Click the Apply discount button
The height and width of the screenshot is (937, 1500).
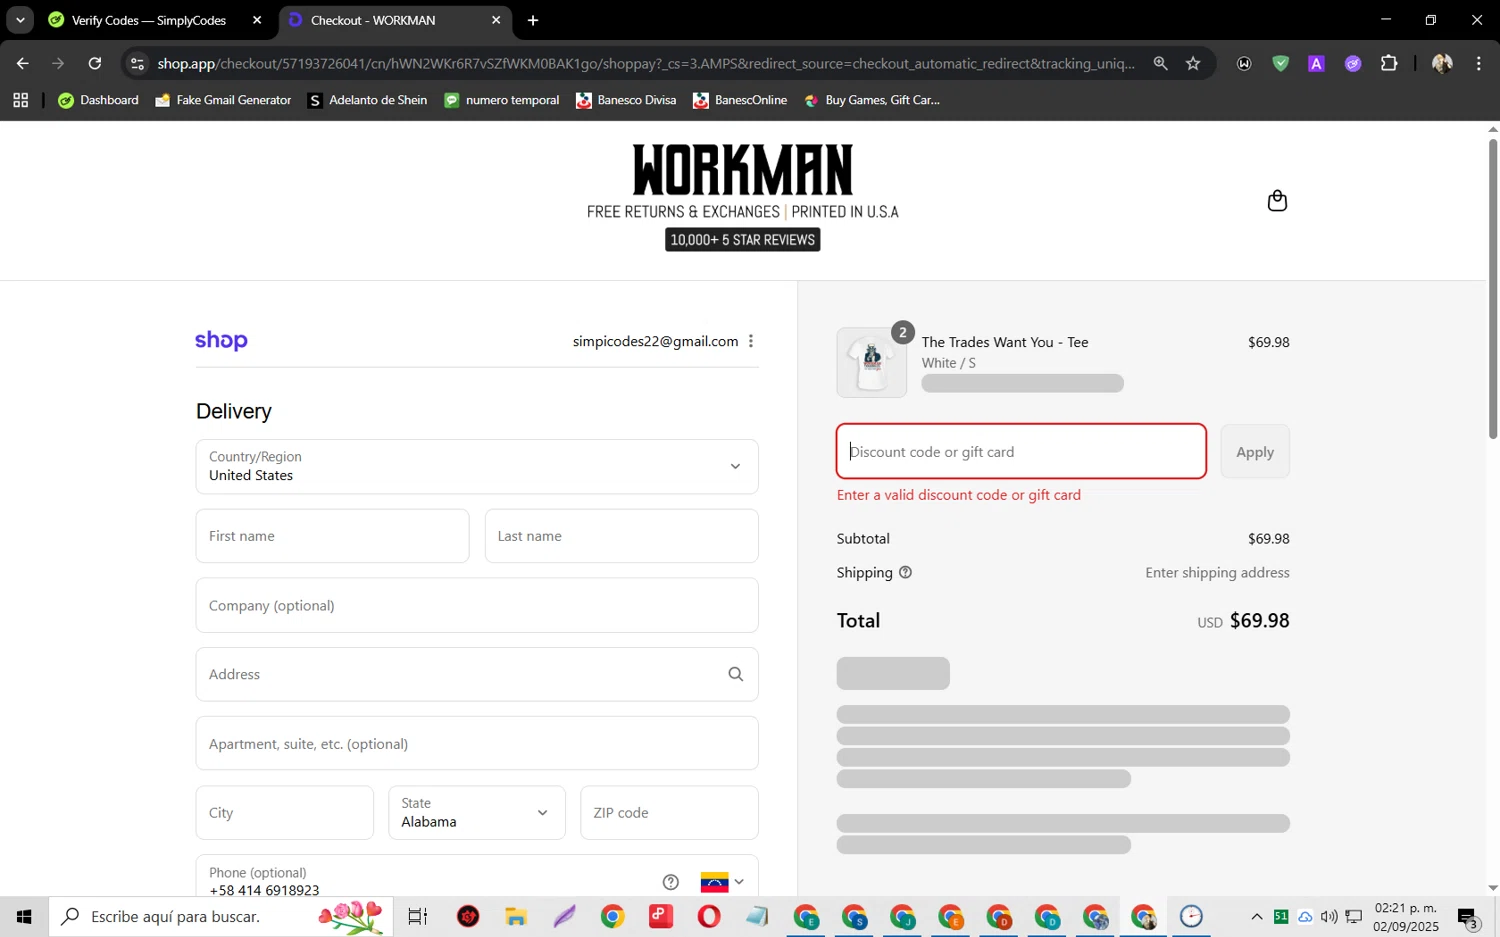(x=1255, y=452)
